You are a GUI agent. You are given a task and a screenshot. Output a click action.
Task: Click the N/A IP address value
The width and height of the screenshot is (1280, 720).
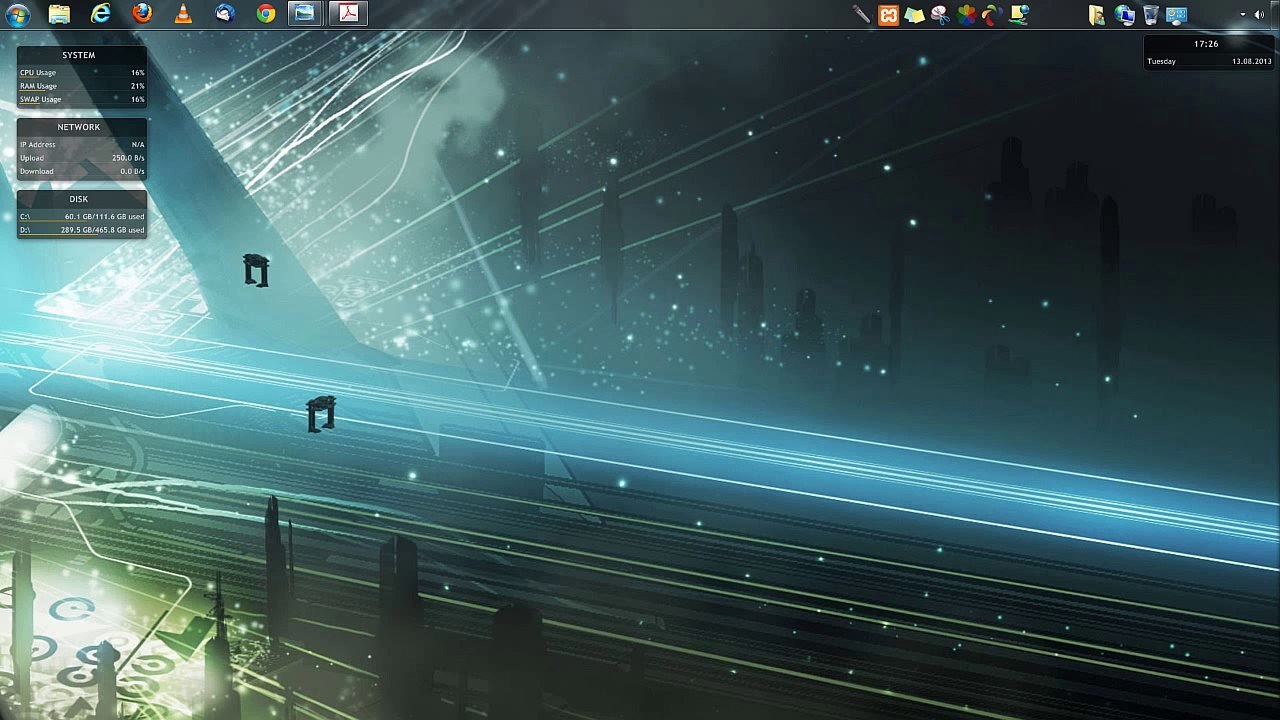(x=138, y=144)
